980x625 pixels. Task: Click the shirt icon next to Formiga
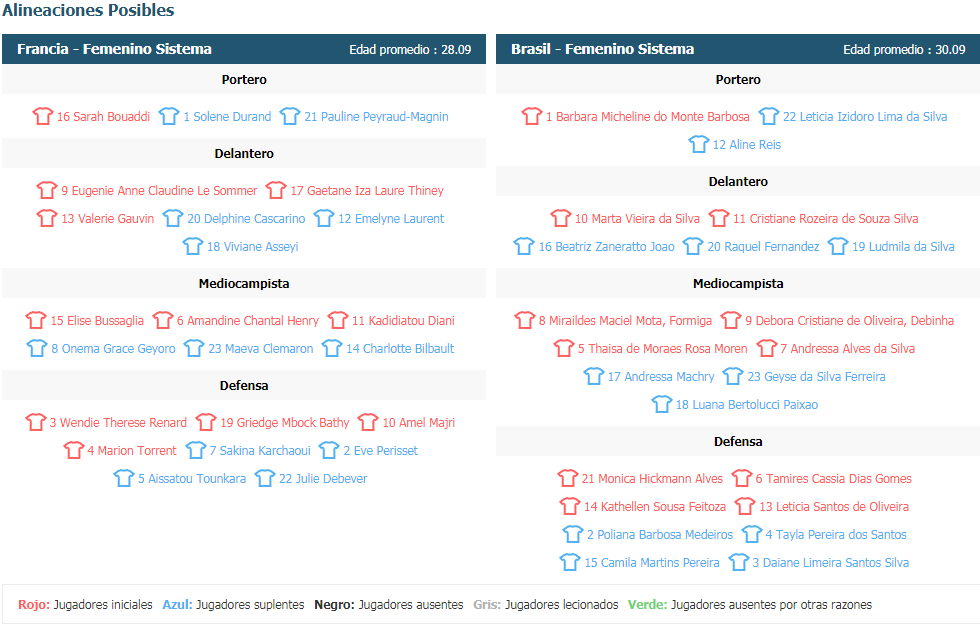(525, 320)
